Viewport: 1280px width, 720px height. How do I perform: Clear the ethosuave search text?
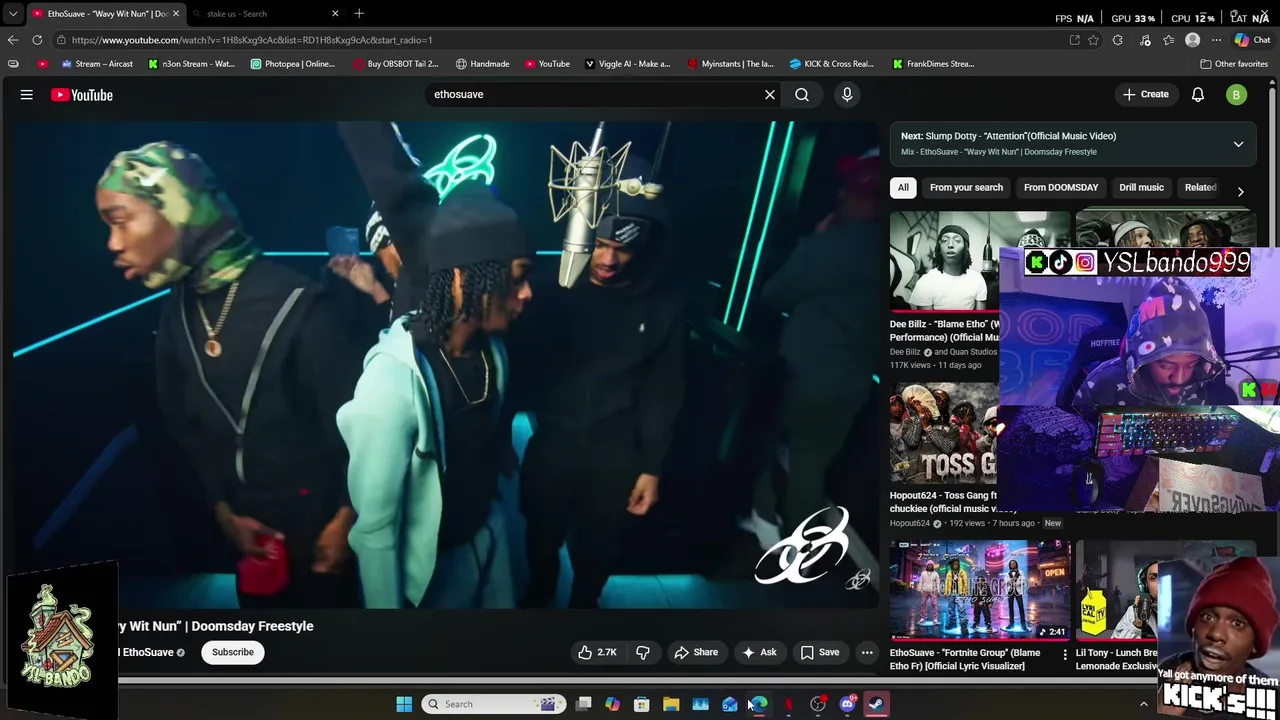(x=770, y=95)
